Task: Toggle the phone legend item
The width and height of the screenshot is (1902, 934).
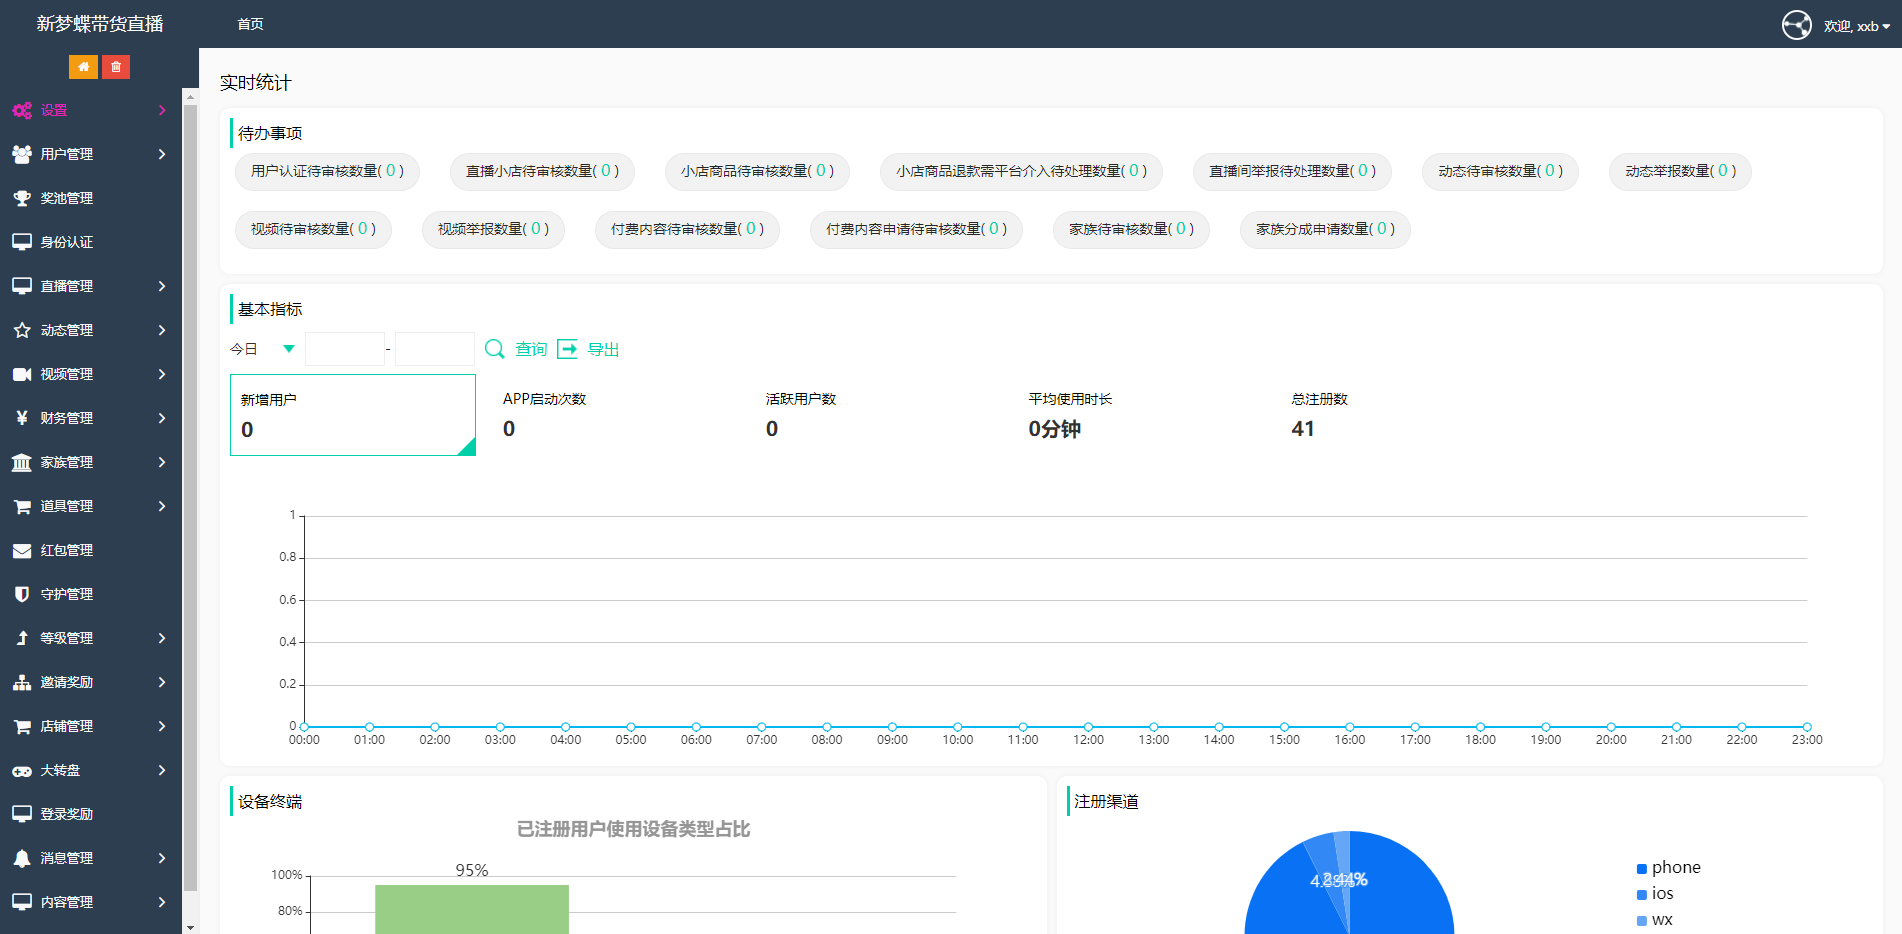Action: point(1668,868)
